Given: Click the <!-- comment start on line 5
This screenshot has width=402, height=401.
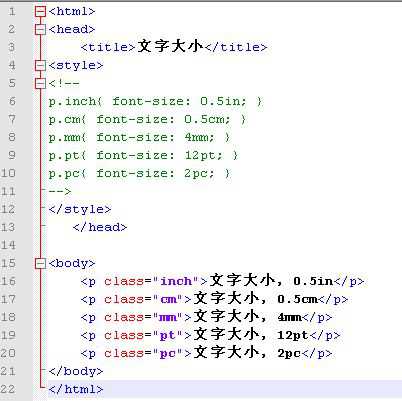Looking at the screenshot, I should (64, 83).
